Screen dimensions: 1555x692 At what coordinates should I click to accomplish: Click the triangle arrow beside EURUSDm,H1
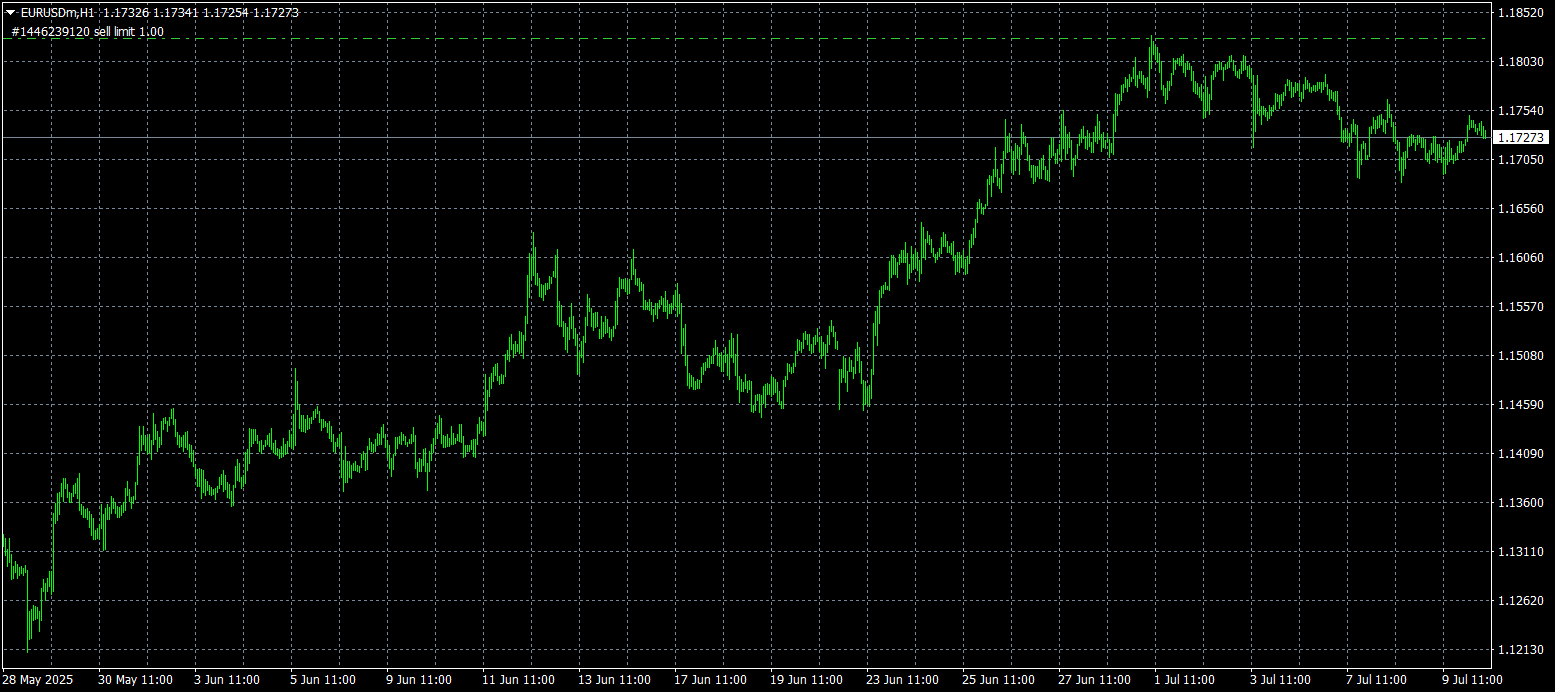click(10, 13)
